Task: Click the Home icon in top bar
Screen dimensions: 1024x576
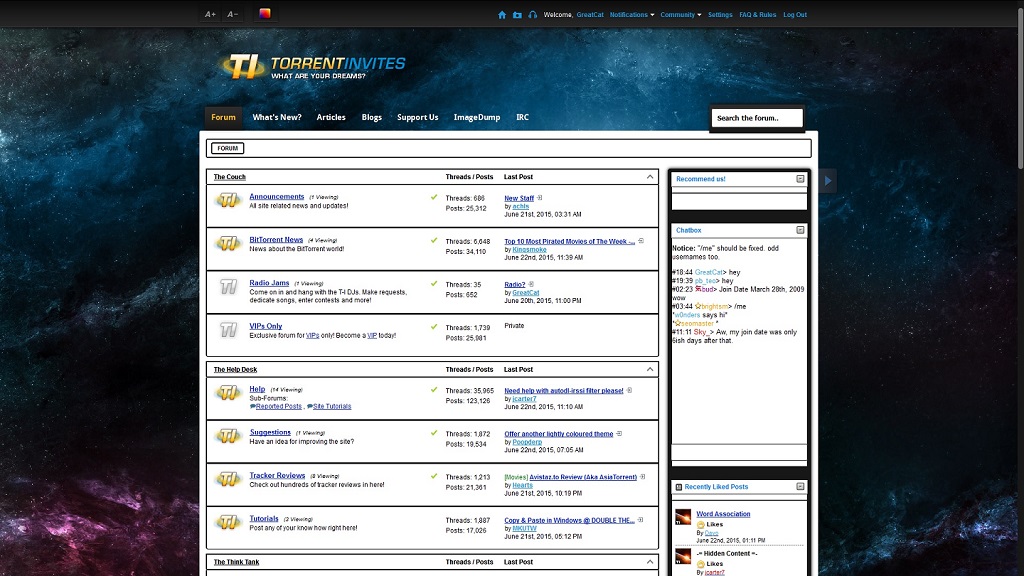Action: coord(502,14)
